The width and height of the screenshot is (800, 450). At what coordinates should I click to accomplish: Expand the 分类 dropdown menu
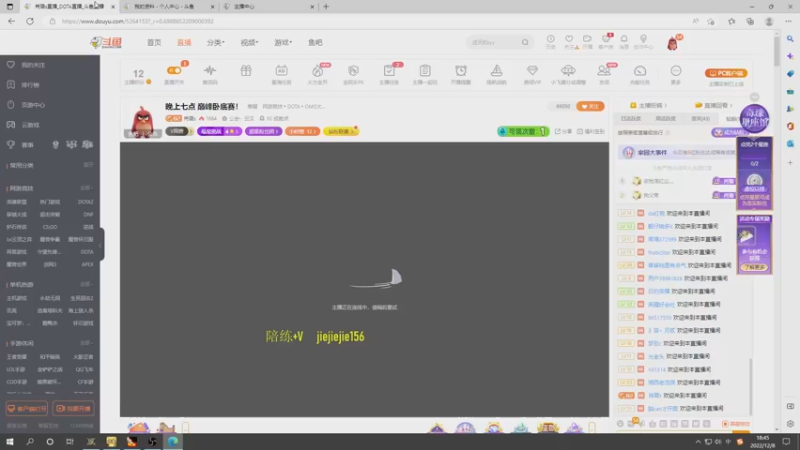(215, 42)
